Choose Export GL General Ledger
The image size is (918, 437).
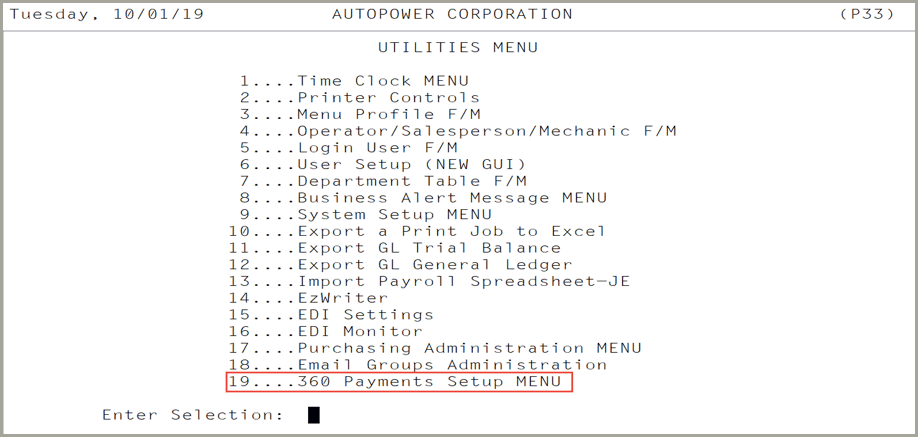click(400, 265)
